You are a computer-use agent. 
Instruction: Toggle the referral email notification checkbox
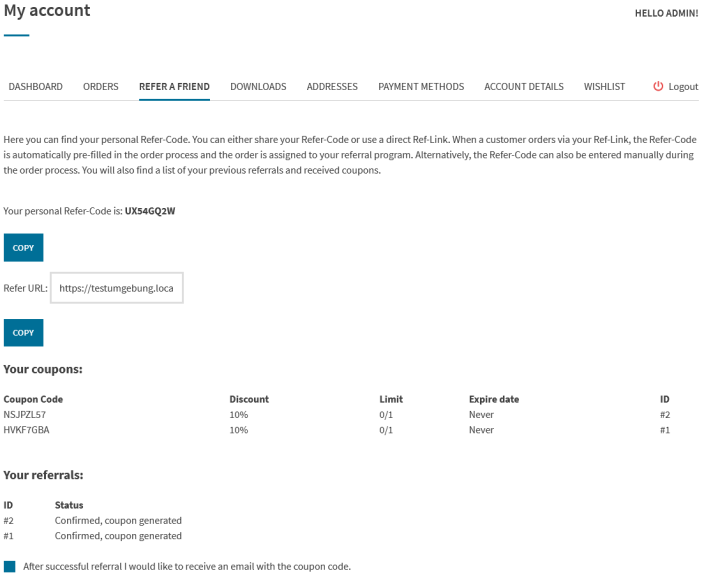click(10, 566)
